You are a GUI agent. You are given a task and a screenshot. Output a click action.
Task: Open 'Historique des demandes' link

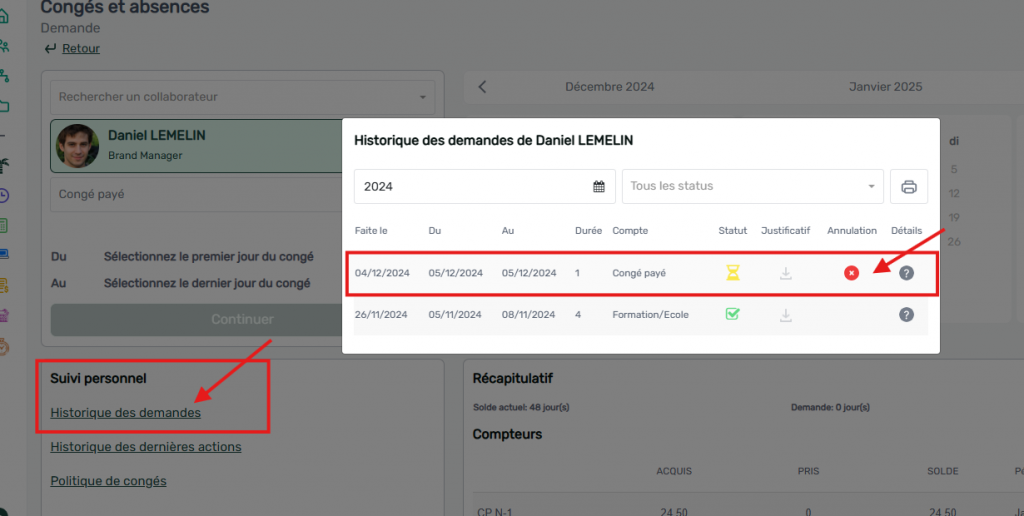125,412
